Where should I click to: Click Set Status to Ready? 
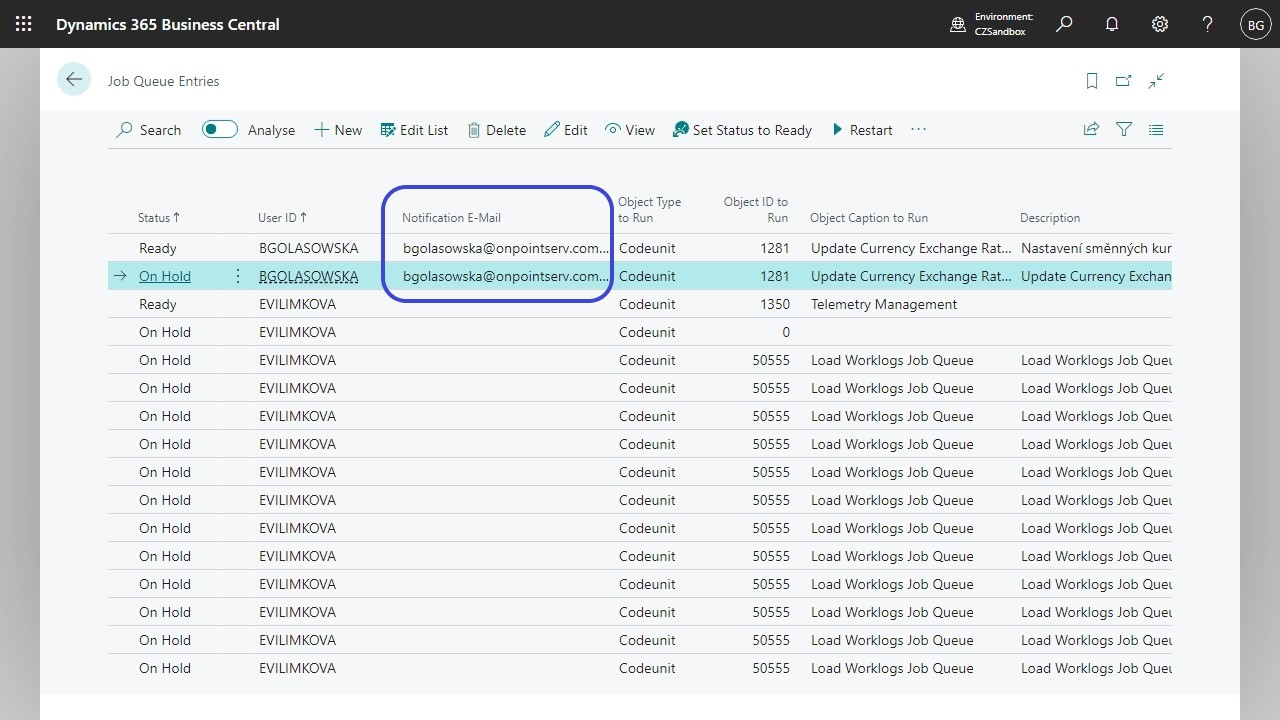click(742, 130)
